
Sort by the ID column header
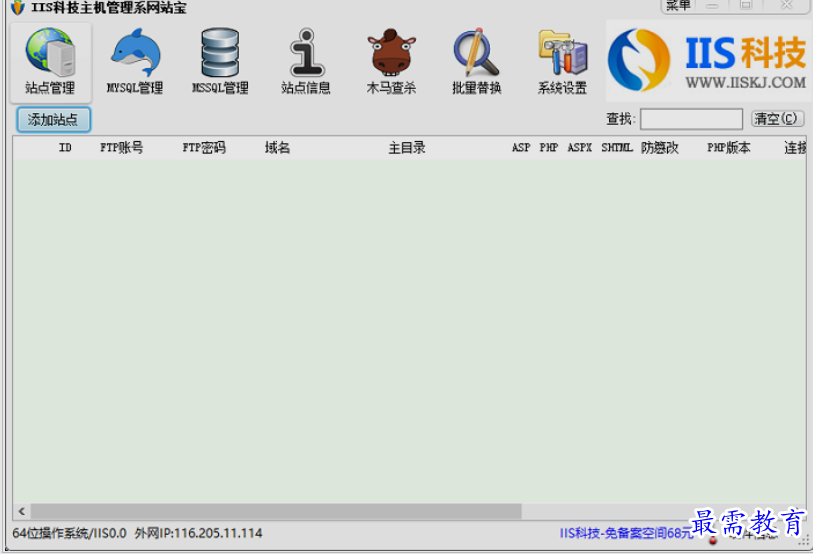point(65,148)
